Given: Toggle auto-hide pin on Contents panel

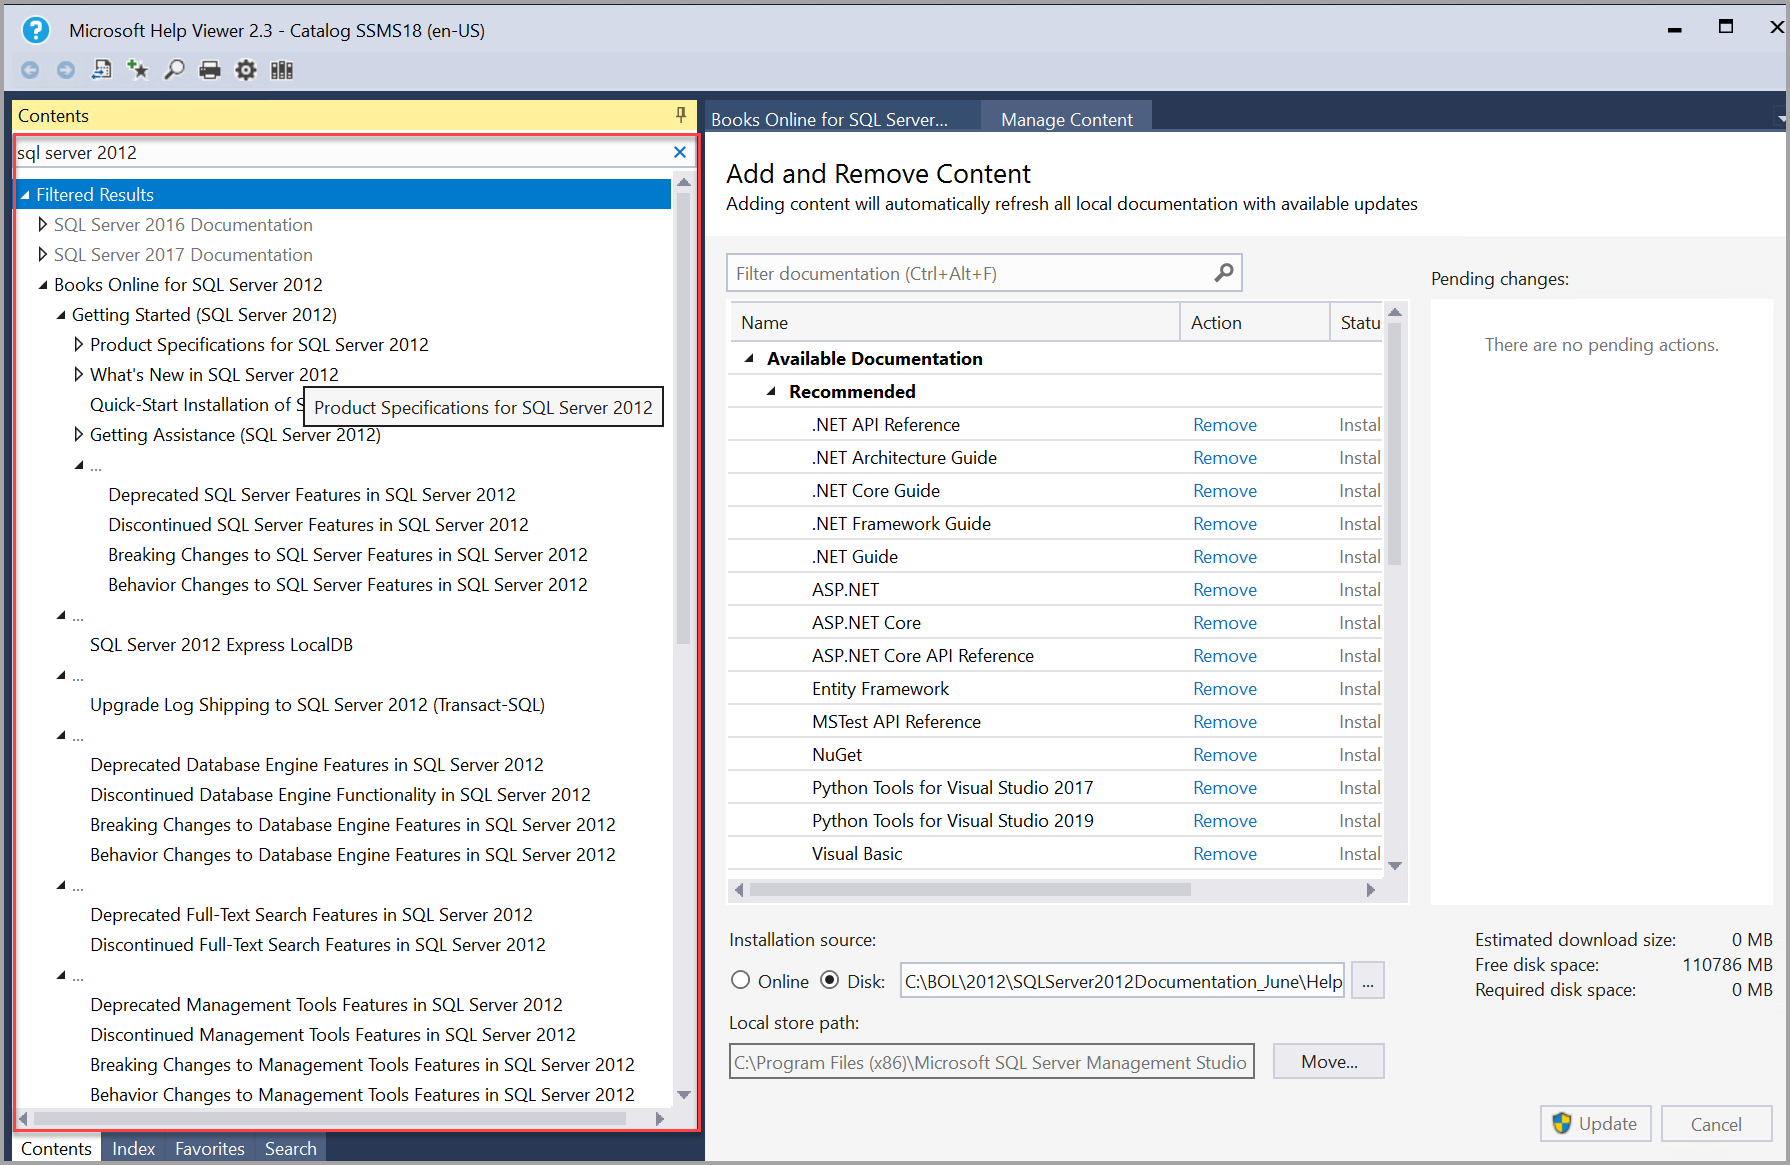Looking at the screenshot, I should coord(681,115).
